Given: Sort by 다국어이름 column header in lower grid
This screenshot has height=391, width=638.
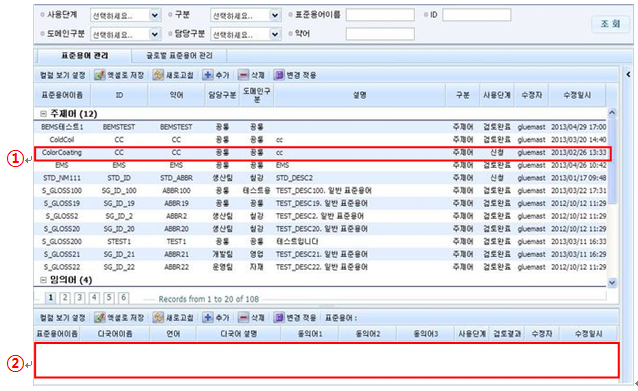Looking at the screenshot, I should tap(115, 334).
